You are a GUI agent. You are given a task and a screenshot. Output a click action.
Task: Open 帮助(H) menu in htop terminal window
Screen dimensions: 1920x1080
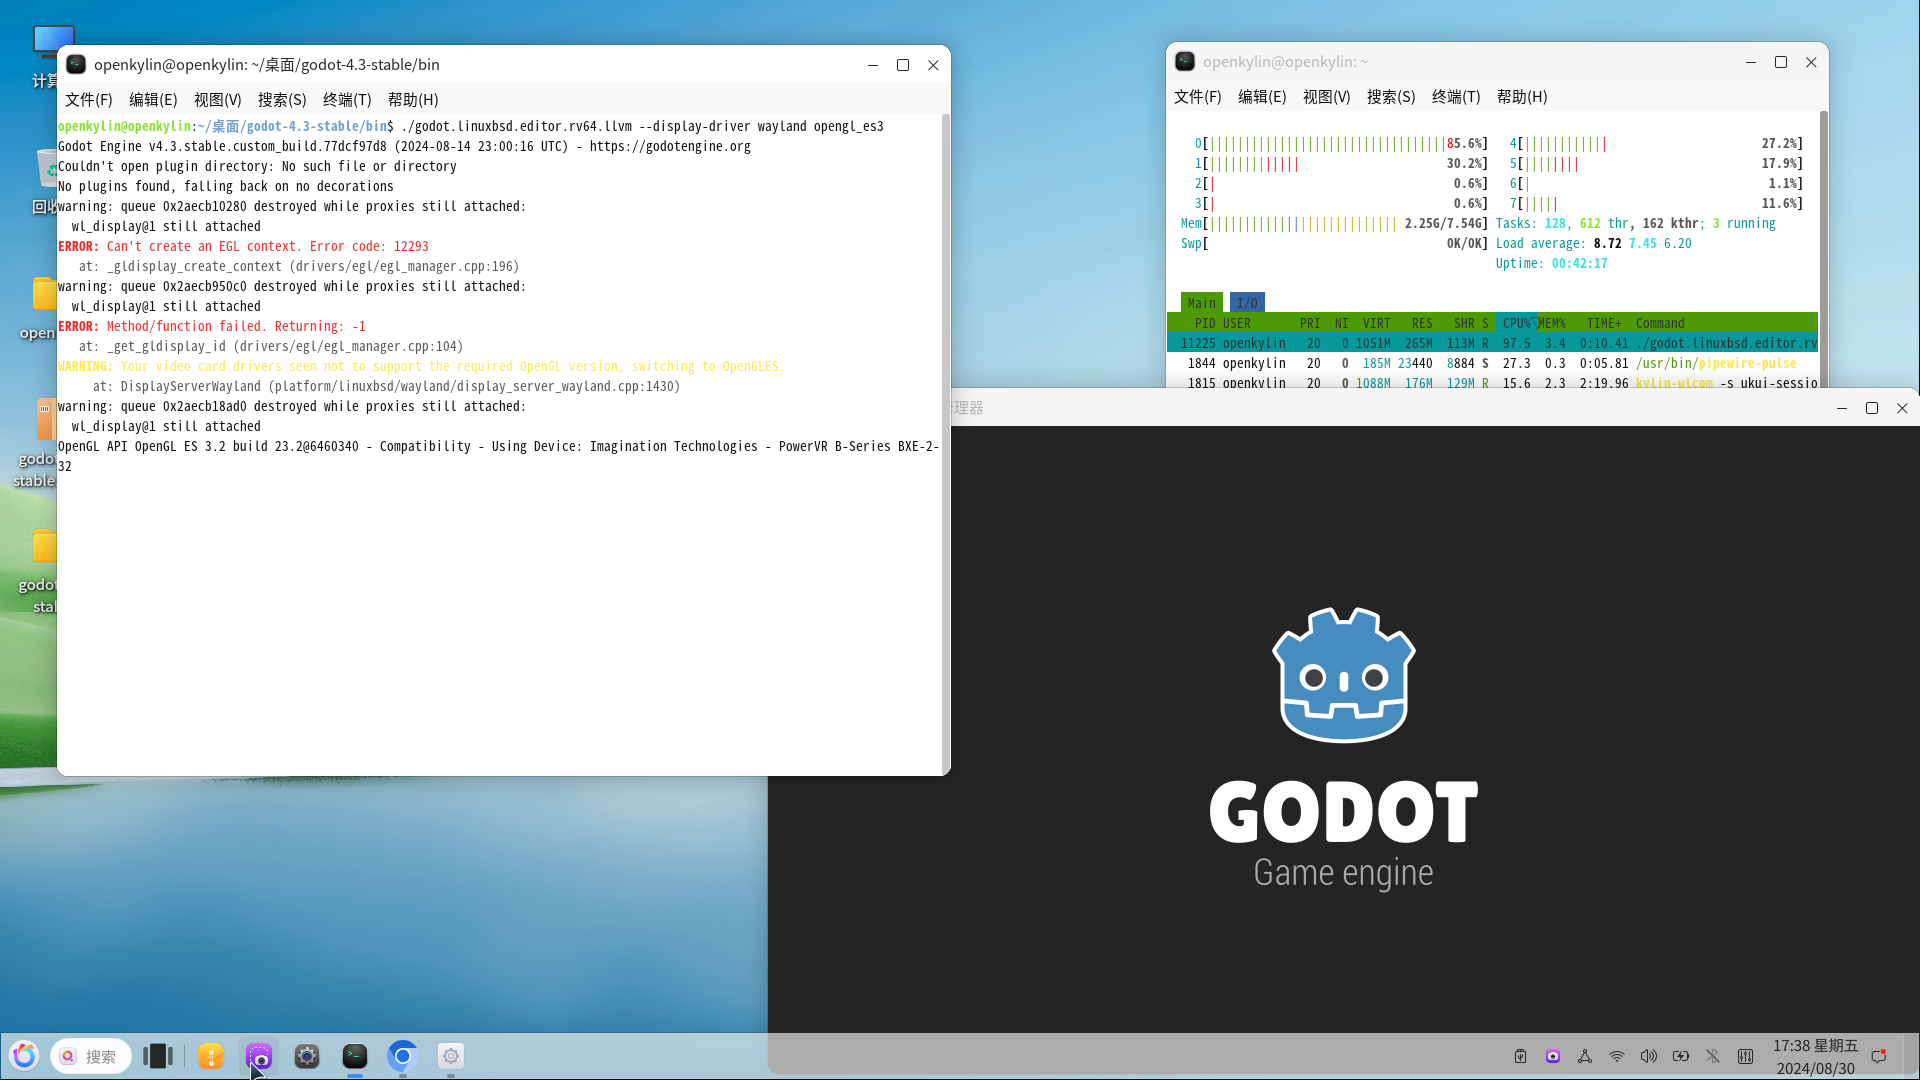click(x=1522, y=97)
